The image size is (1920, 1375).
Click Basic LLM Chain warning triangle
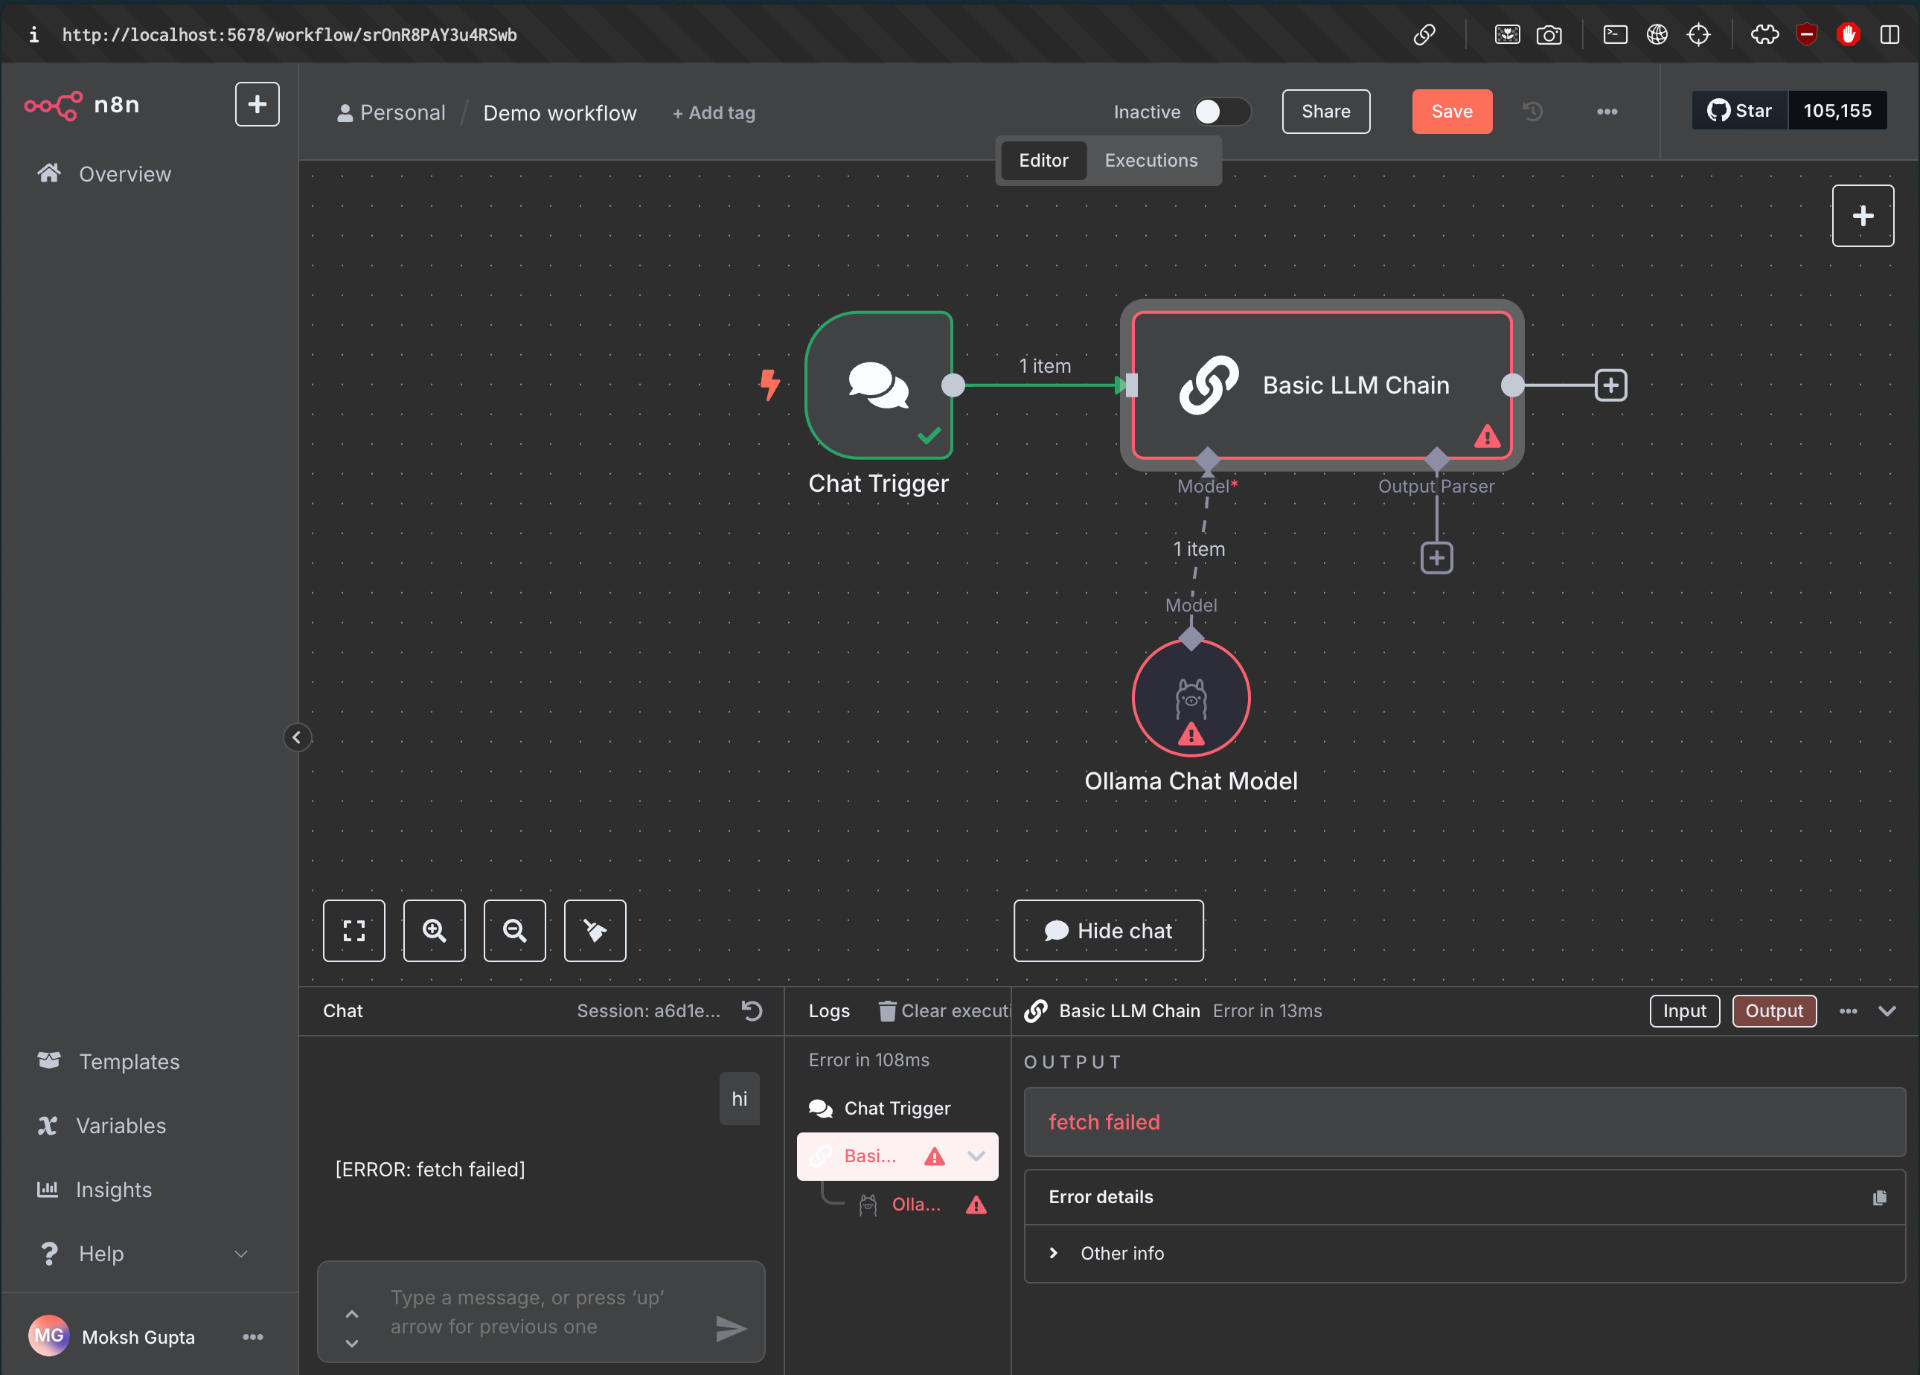pyautogui.click(x=1487, y=436)
